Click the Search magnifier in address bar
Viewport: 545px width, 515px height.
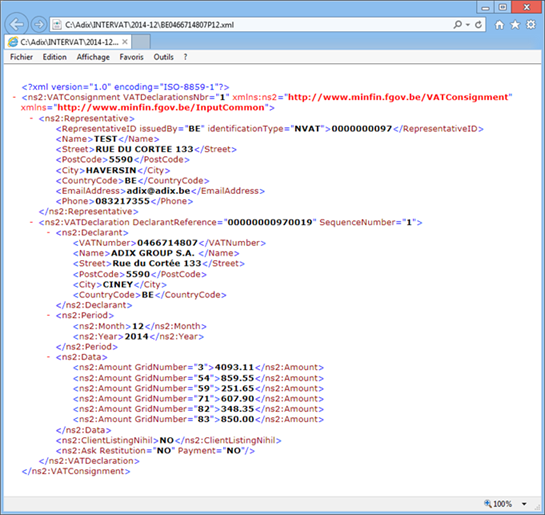457,25
